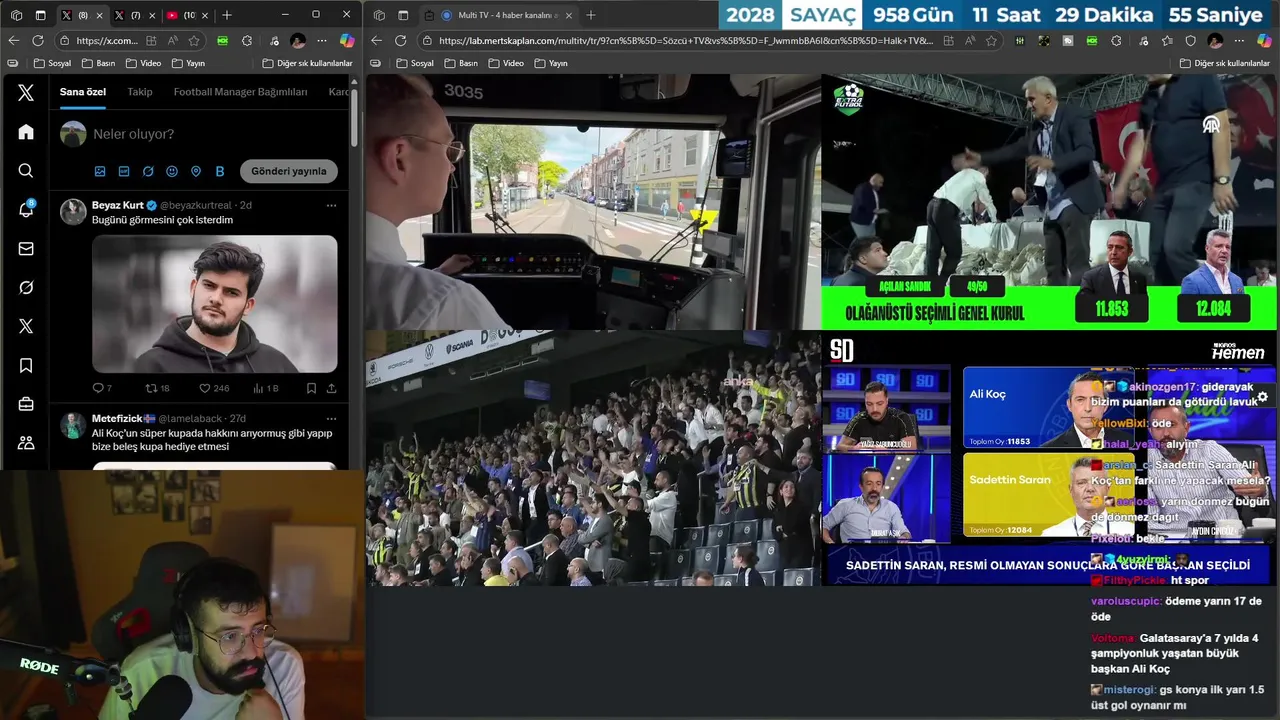Reload page in left browser
The height and width of the screenshot is (720, 1280).
click(38, 40)
